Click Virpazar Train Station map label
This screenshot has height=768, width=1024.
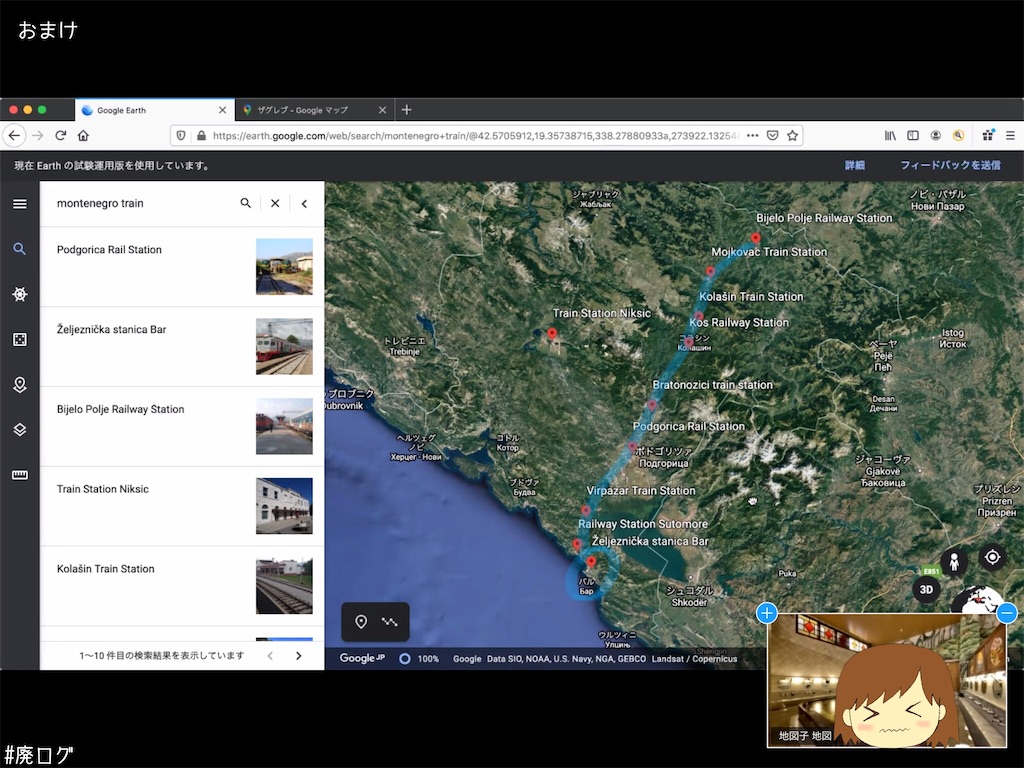pos(641,491)
